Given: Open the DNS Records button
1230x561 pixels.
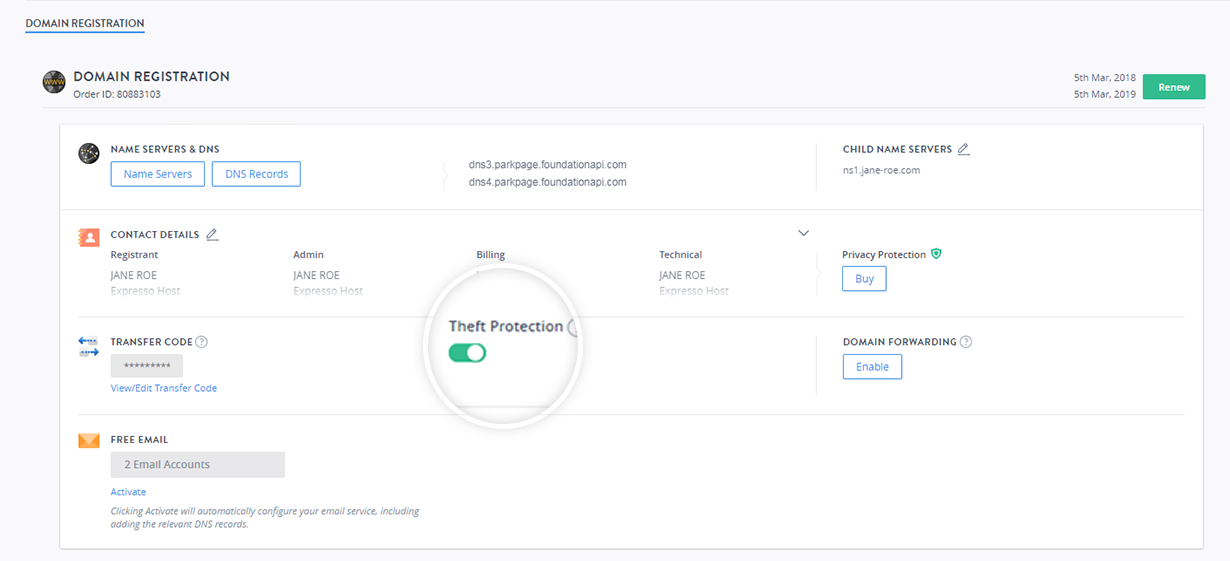Looking at the screenshot, I should (x=256, y=174).
